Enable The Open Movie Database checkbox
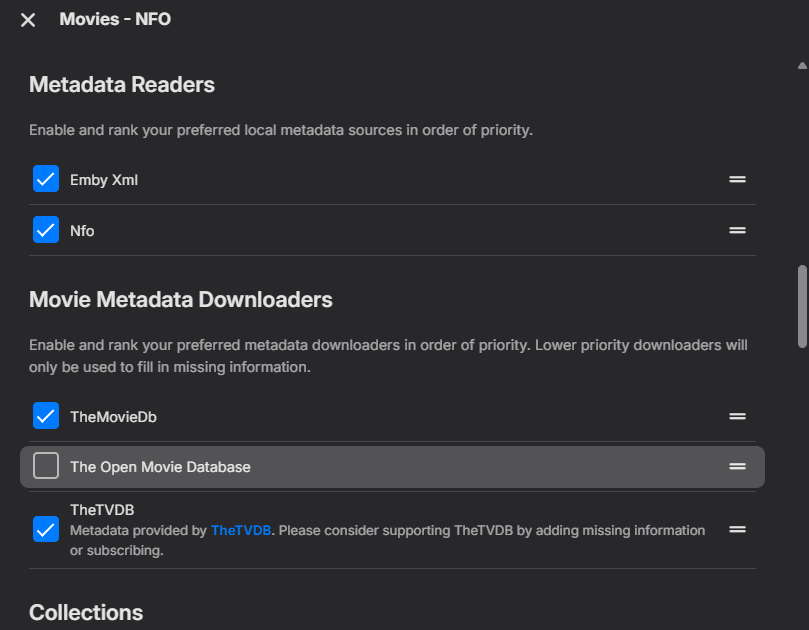The height and width of the screenshot is (630, 809). 46,467
